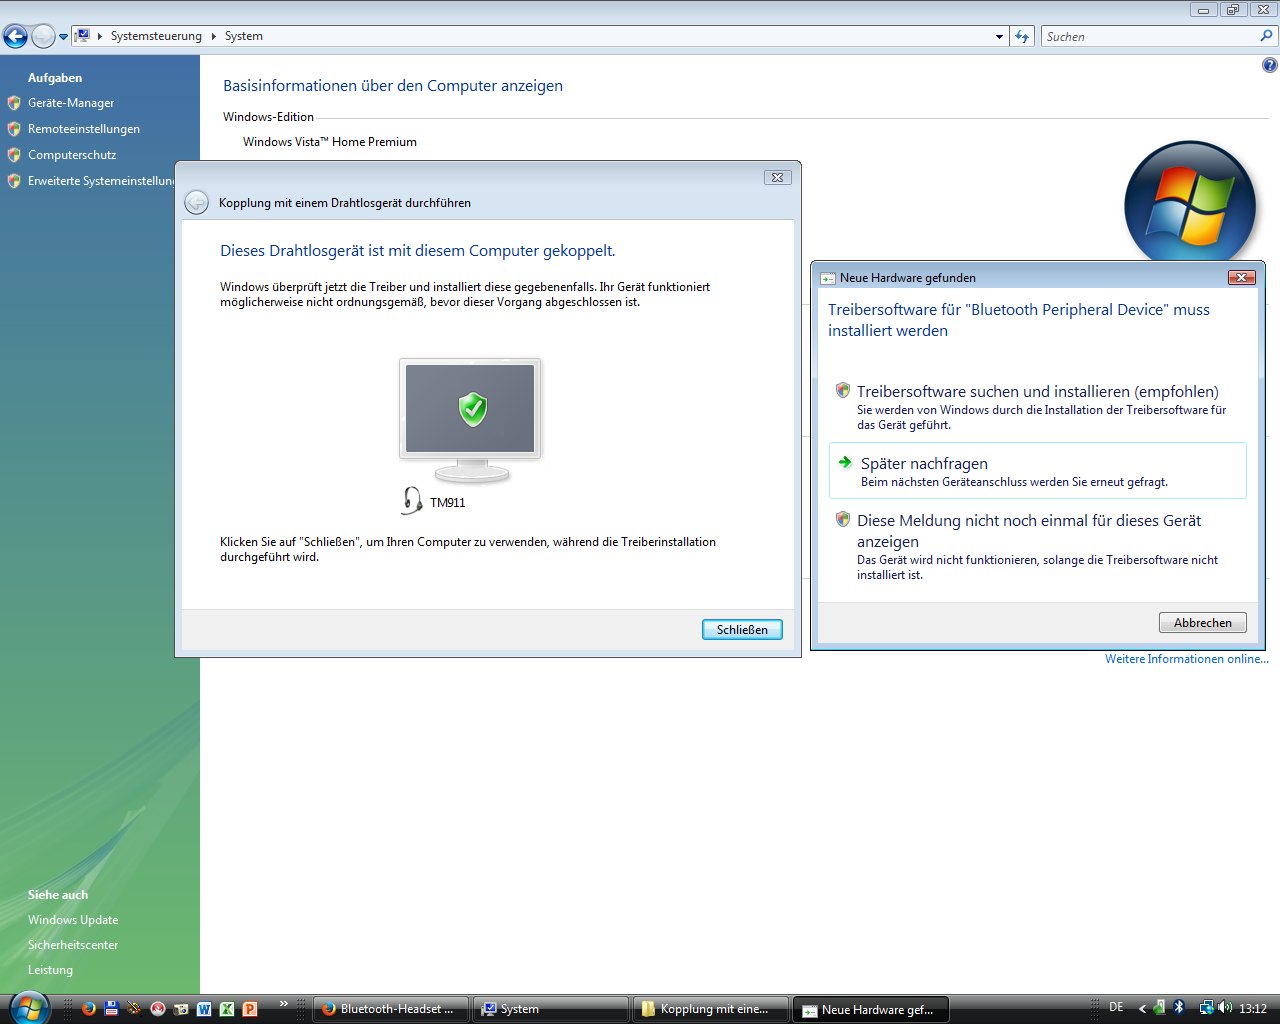Click the Basisinformationen über den Computer heading
Viewport: 1280px width, 1024px height.
click(393, 86)
